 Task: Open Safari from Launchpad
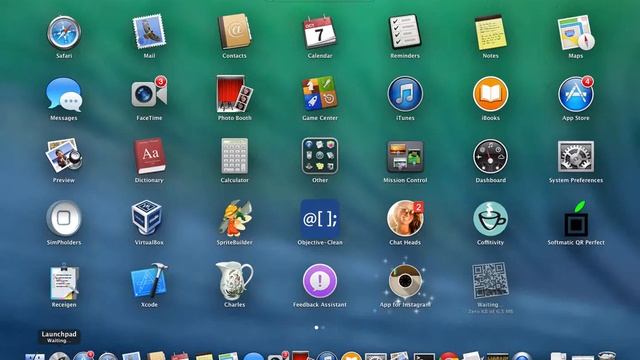[x=64, y=33]
